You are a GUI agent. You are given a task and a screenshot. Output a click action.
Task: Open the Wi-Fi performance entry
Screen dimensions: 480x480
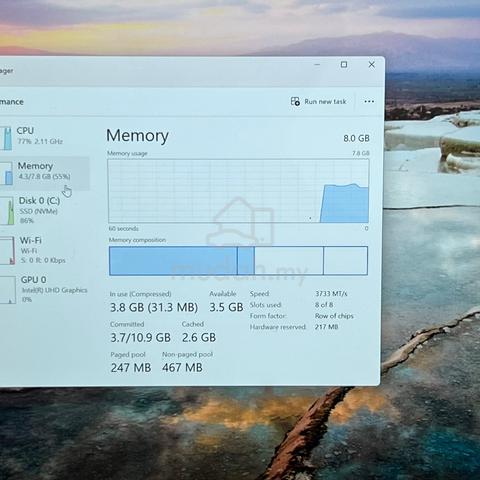point(45,250)
